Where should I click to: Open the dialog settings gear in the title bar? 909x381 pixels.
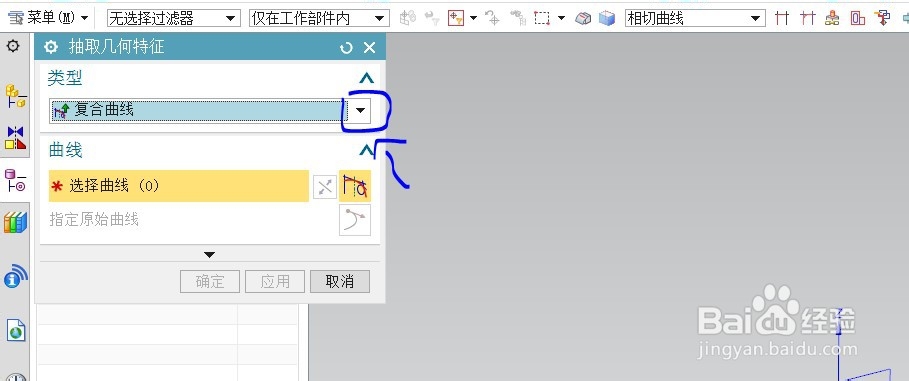(x=51, y=48)
